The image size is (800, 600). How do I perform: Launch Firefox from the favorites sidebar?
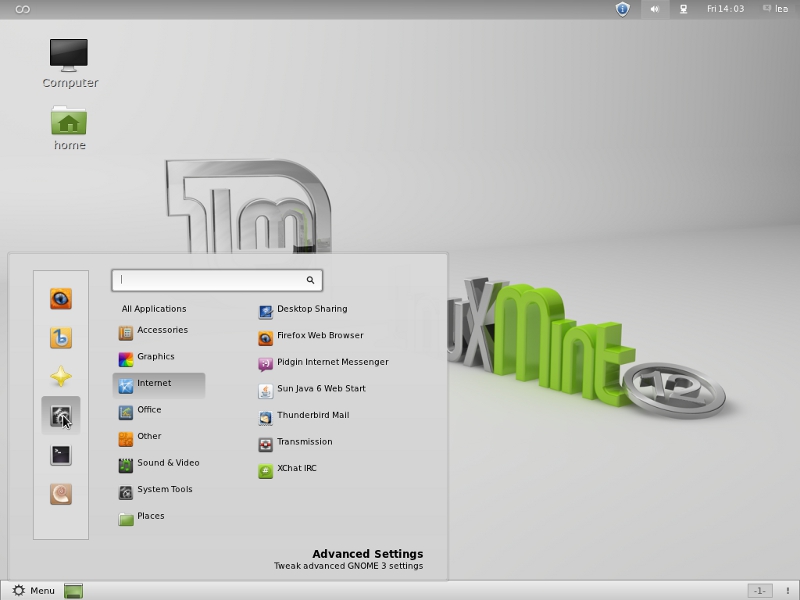tap(61, 298)
